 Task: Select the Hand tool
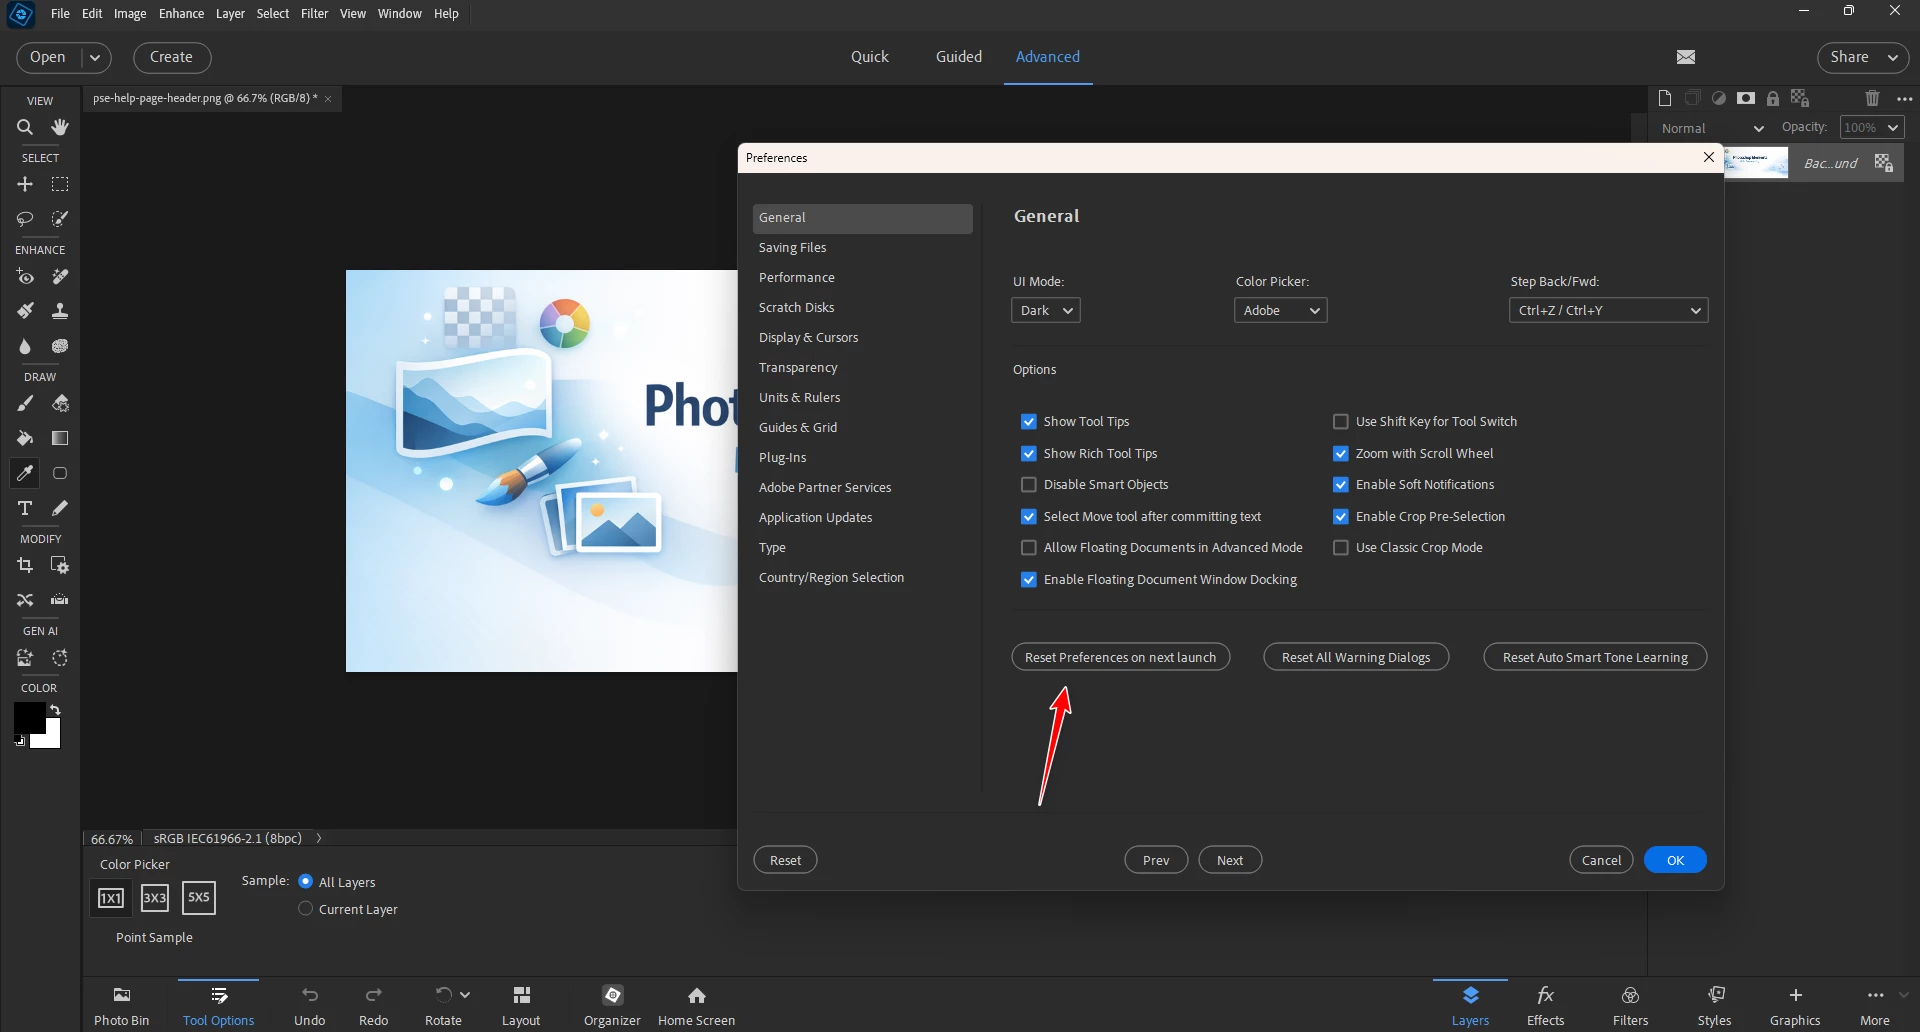tap(60, 127)
